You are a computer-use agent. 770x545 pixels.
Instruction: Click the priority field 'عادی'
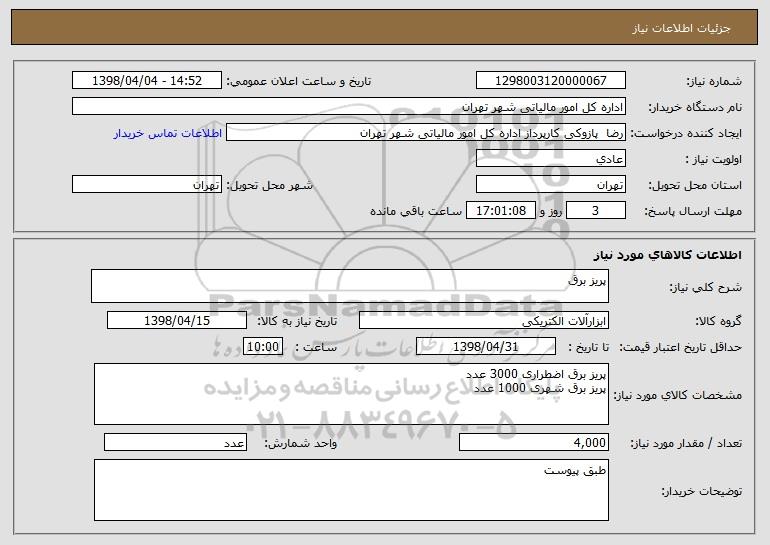(x=550, y=159)
